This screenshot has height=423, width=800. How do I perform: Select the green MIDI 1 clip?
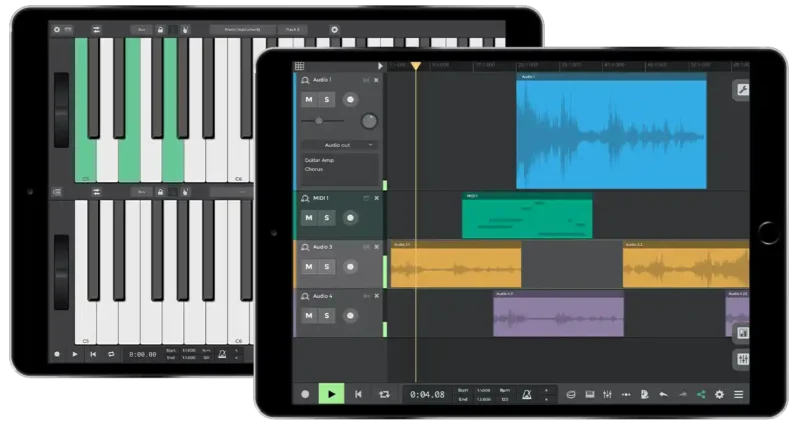pos(527,215)
